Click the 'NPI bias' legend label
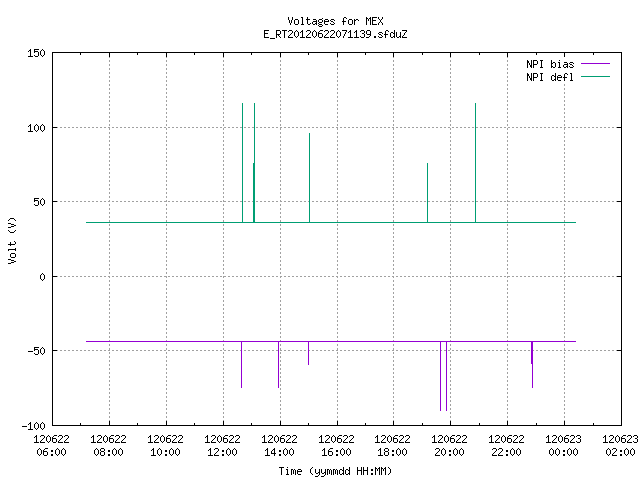Viewport: 640px width, 480px height. tap(550, 64)
